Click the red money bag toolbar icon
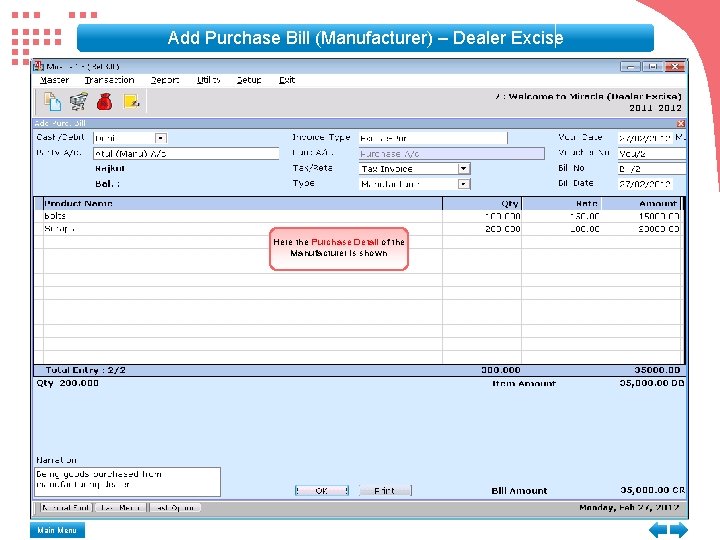Image resolution: width=720 pixels, height=540 pixels. [x=105, y=101]
